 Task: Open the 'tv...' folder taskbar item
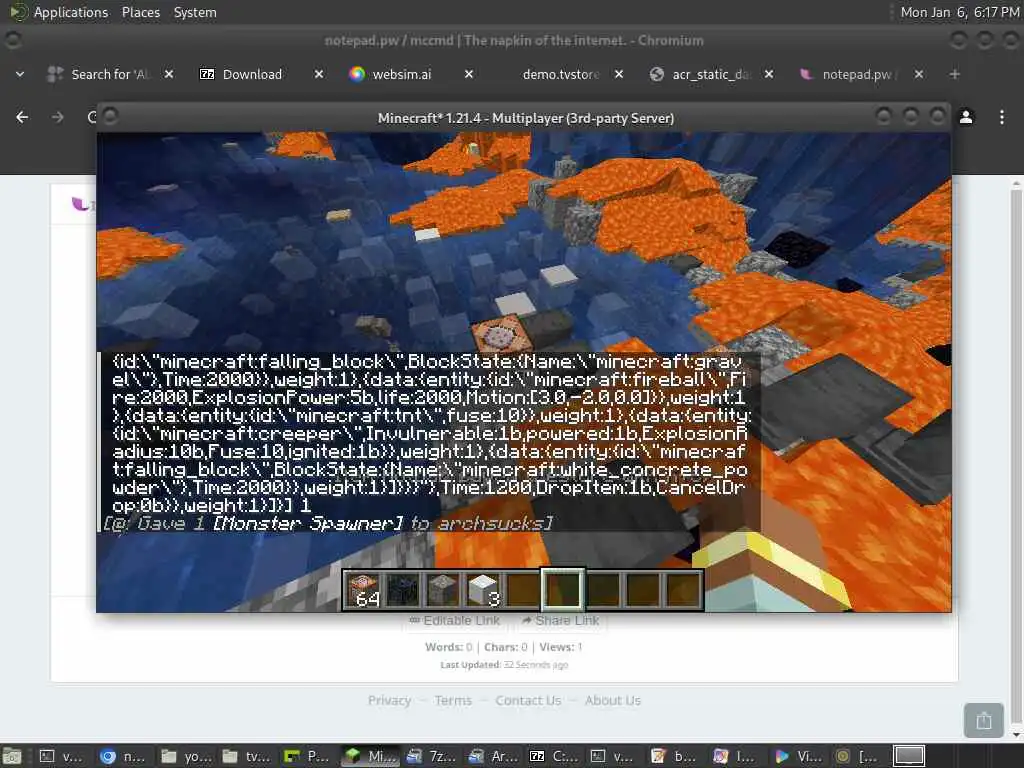coord(246,756)
